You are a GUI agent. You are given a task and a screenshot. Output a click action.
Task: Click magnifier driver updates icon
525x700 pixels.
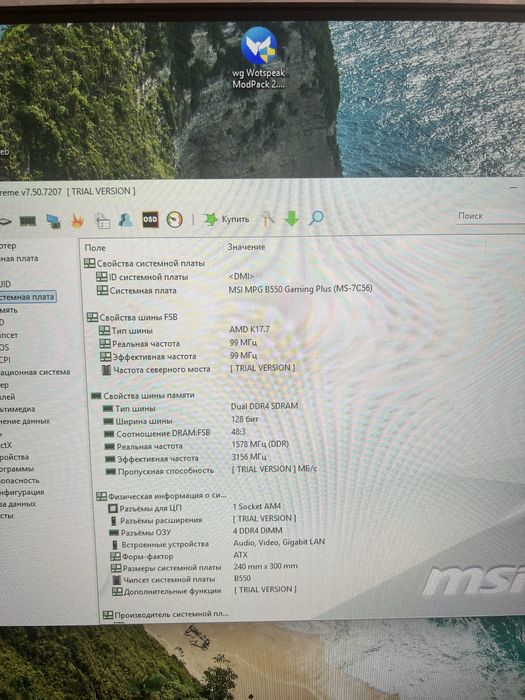tap(317, 218)
